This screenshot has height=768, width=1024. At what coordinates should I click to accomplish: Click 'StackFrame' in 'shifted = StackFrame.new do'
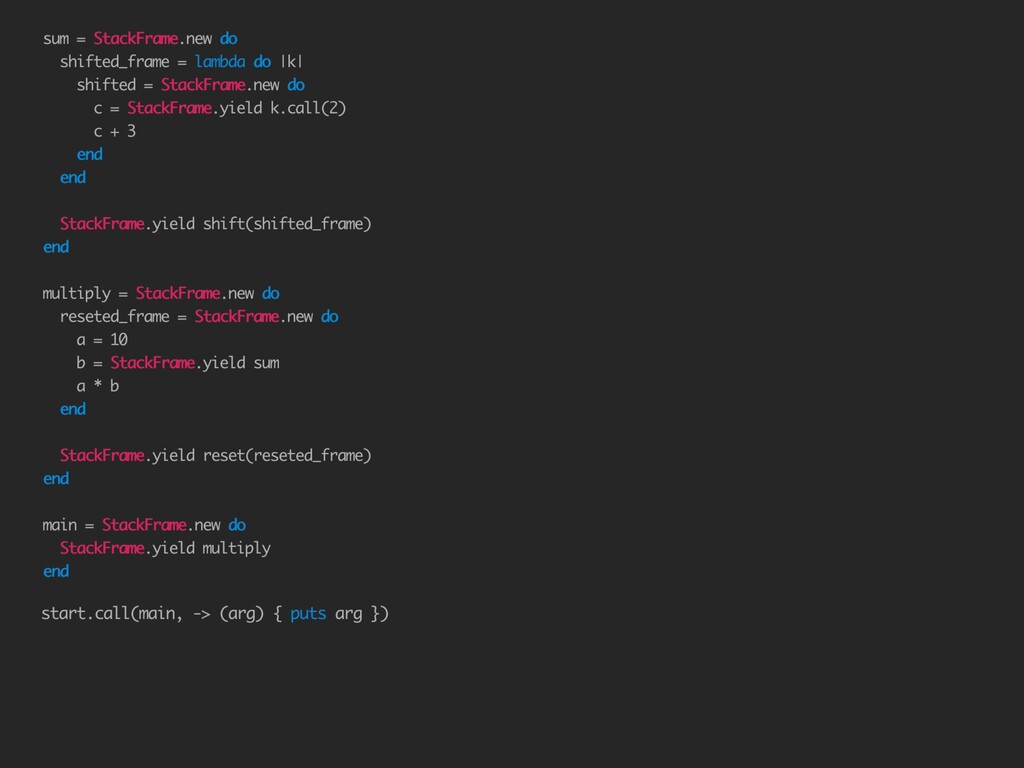(x=203, y=85)
